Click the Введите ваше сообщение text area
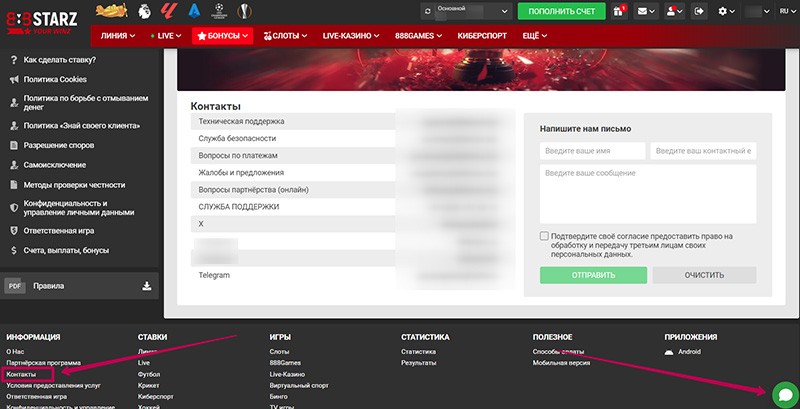The width and height of the screenshot is (800, 409). 647,194
